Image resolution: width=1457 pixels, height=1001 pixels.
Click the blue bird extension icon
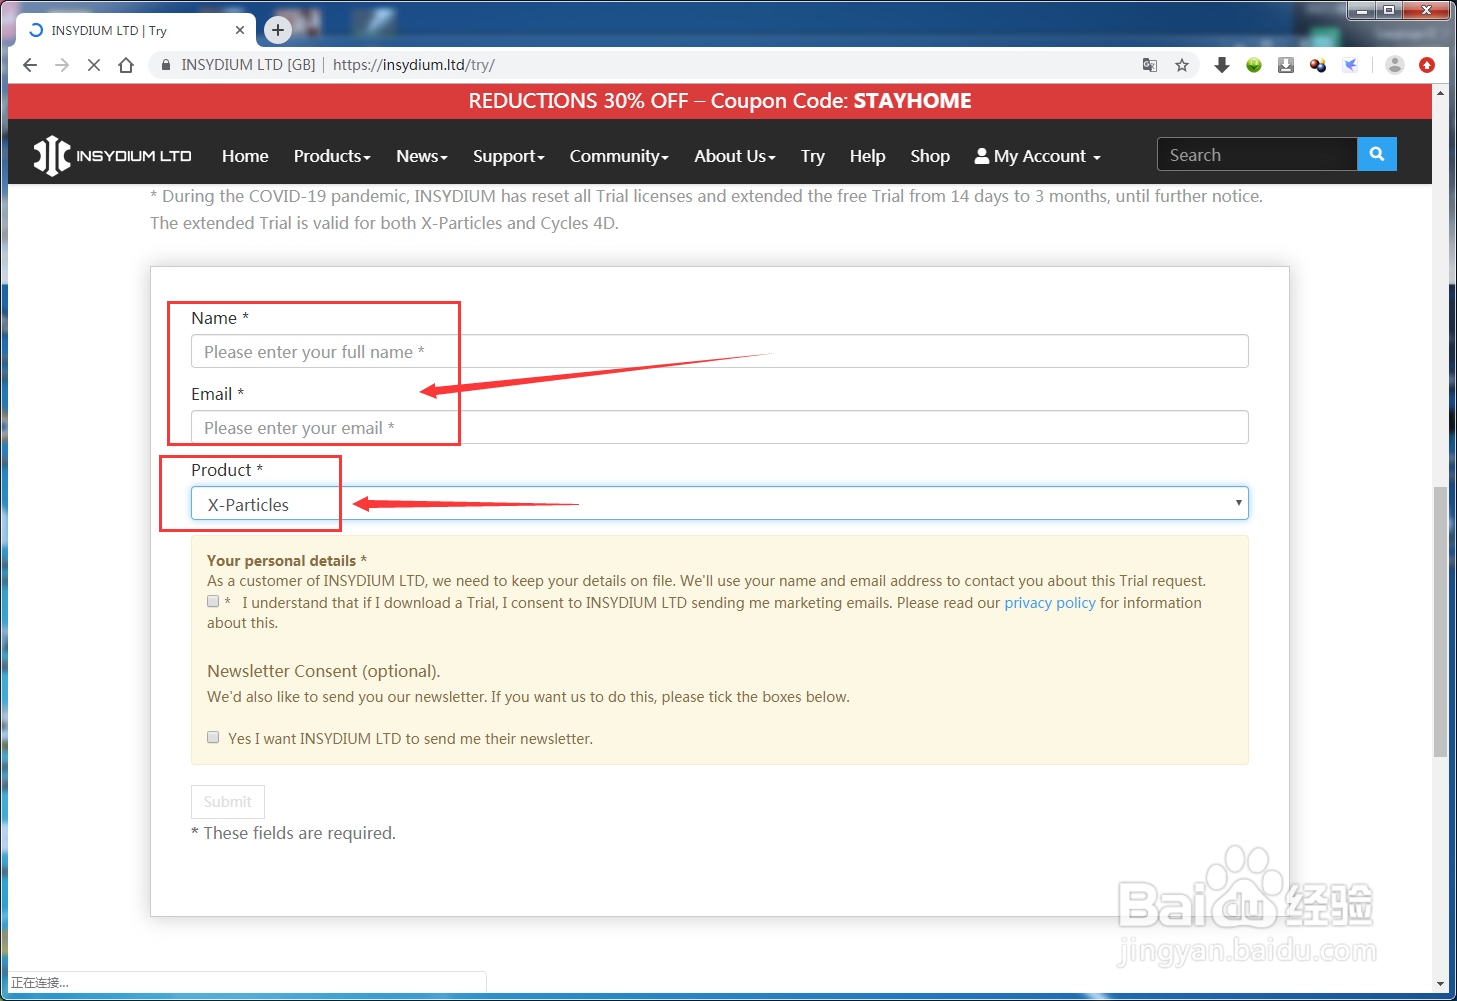tap(1350, 65)
